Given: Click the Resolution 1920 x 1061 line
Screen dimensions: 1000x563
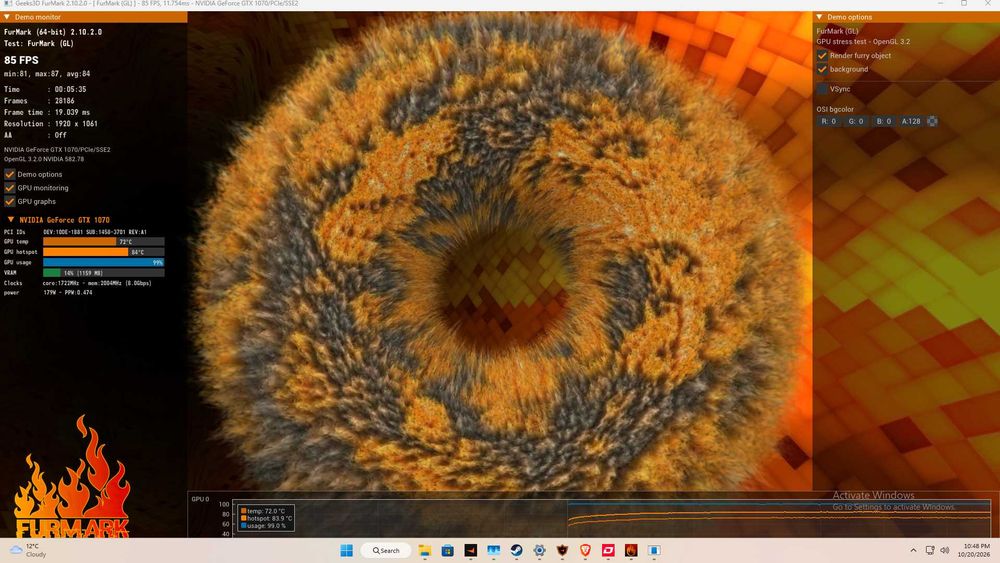Looking at the screenshot, I should tap(51, 124).
